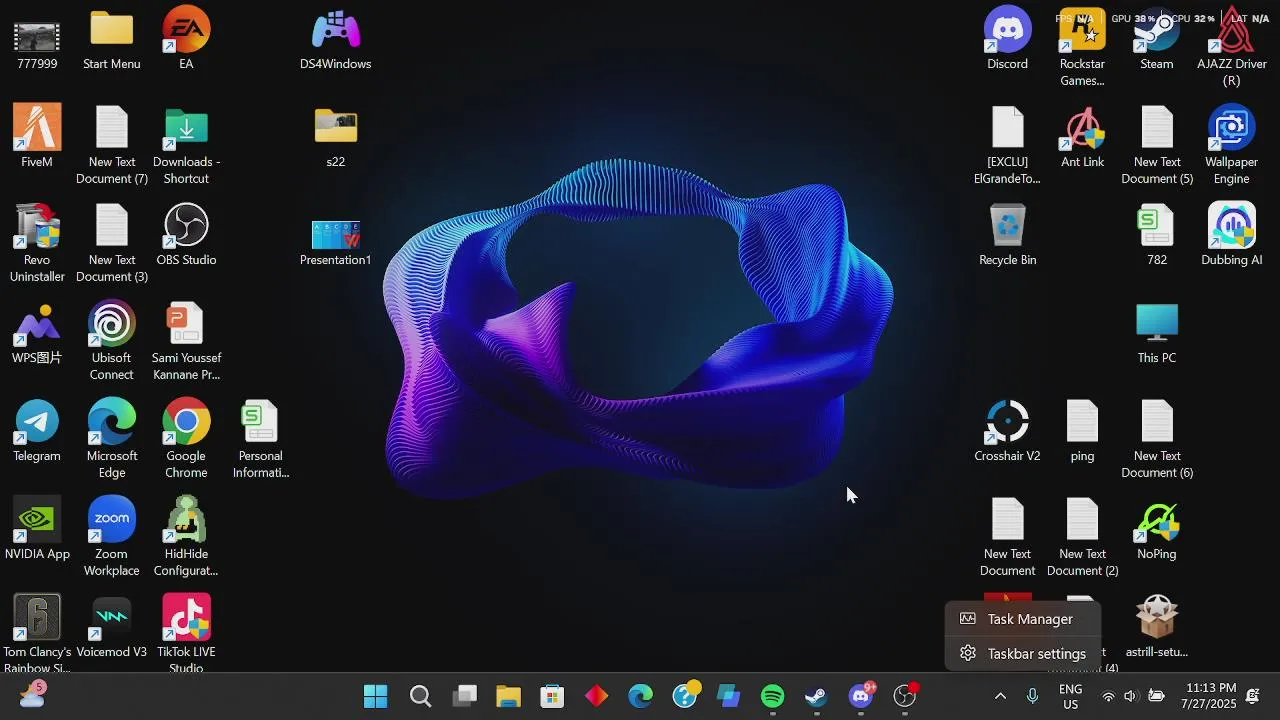Select the Ant Link desktop icon

click(1082, 137)
